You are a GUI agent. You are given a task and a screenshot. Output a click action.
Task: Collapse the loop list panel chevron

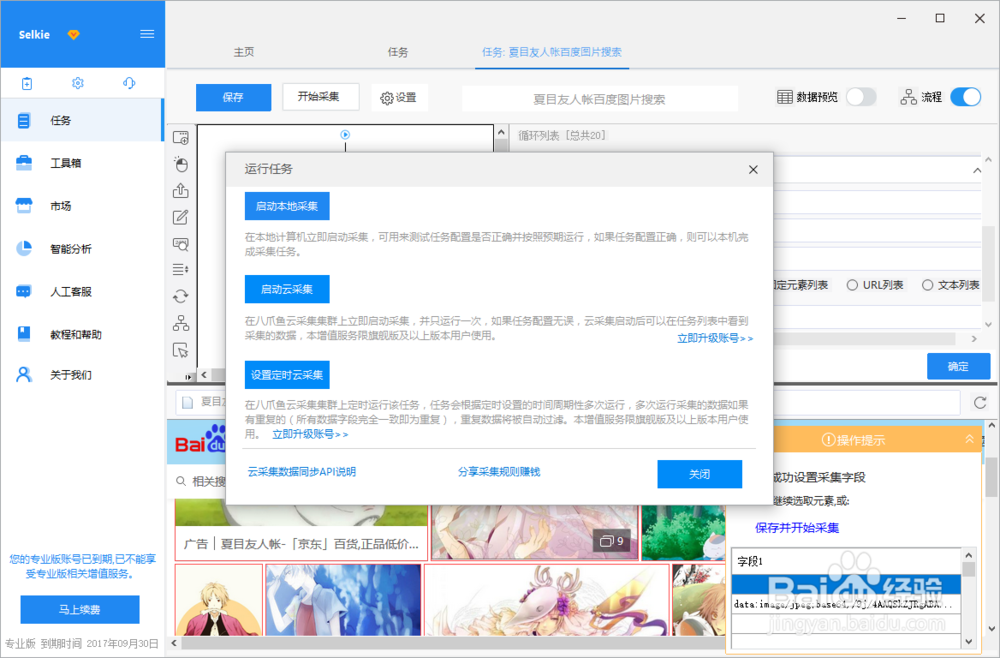976,170
